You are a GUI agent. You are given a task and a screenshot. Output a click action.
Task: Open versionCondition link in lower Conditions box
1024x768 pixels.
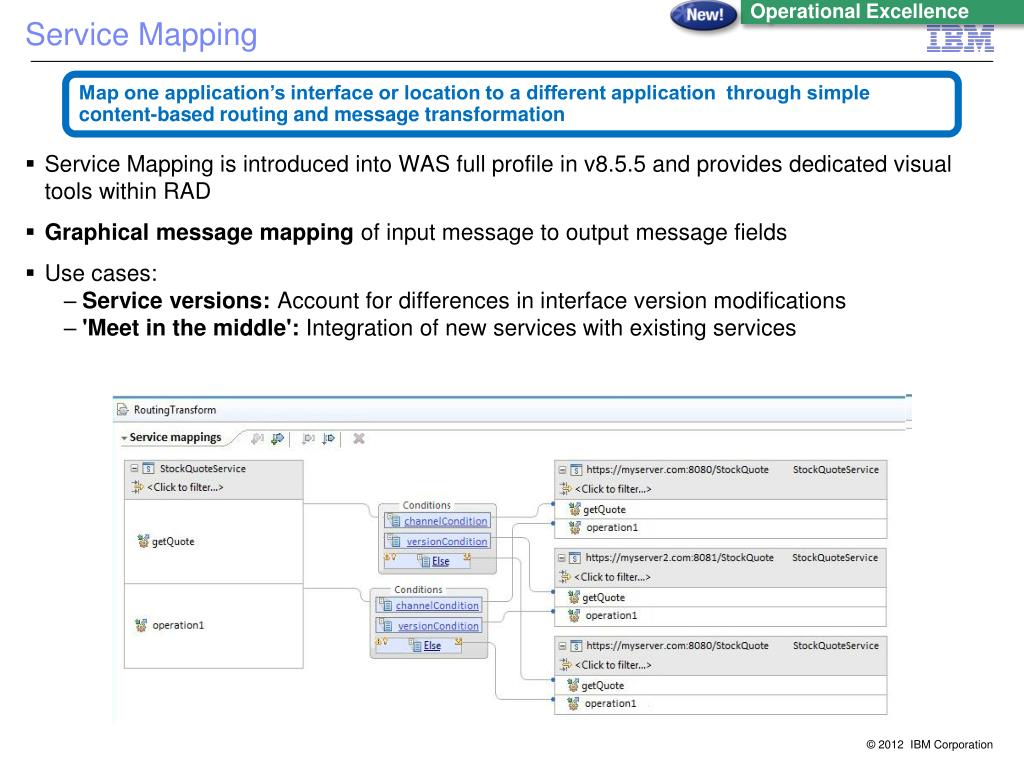pyautogui.click(x=438, y=626)
